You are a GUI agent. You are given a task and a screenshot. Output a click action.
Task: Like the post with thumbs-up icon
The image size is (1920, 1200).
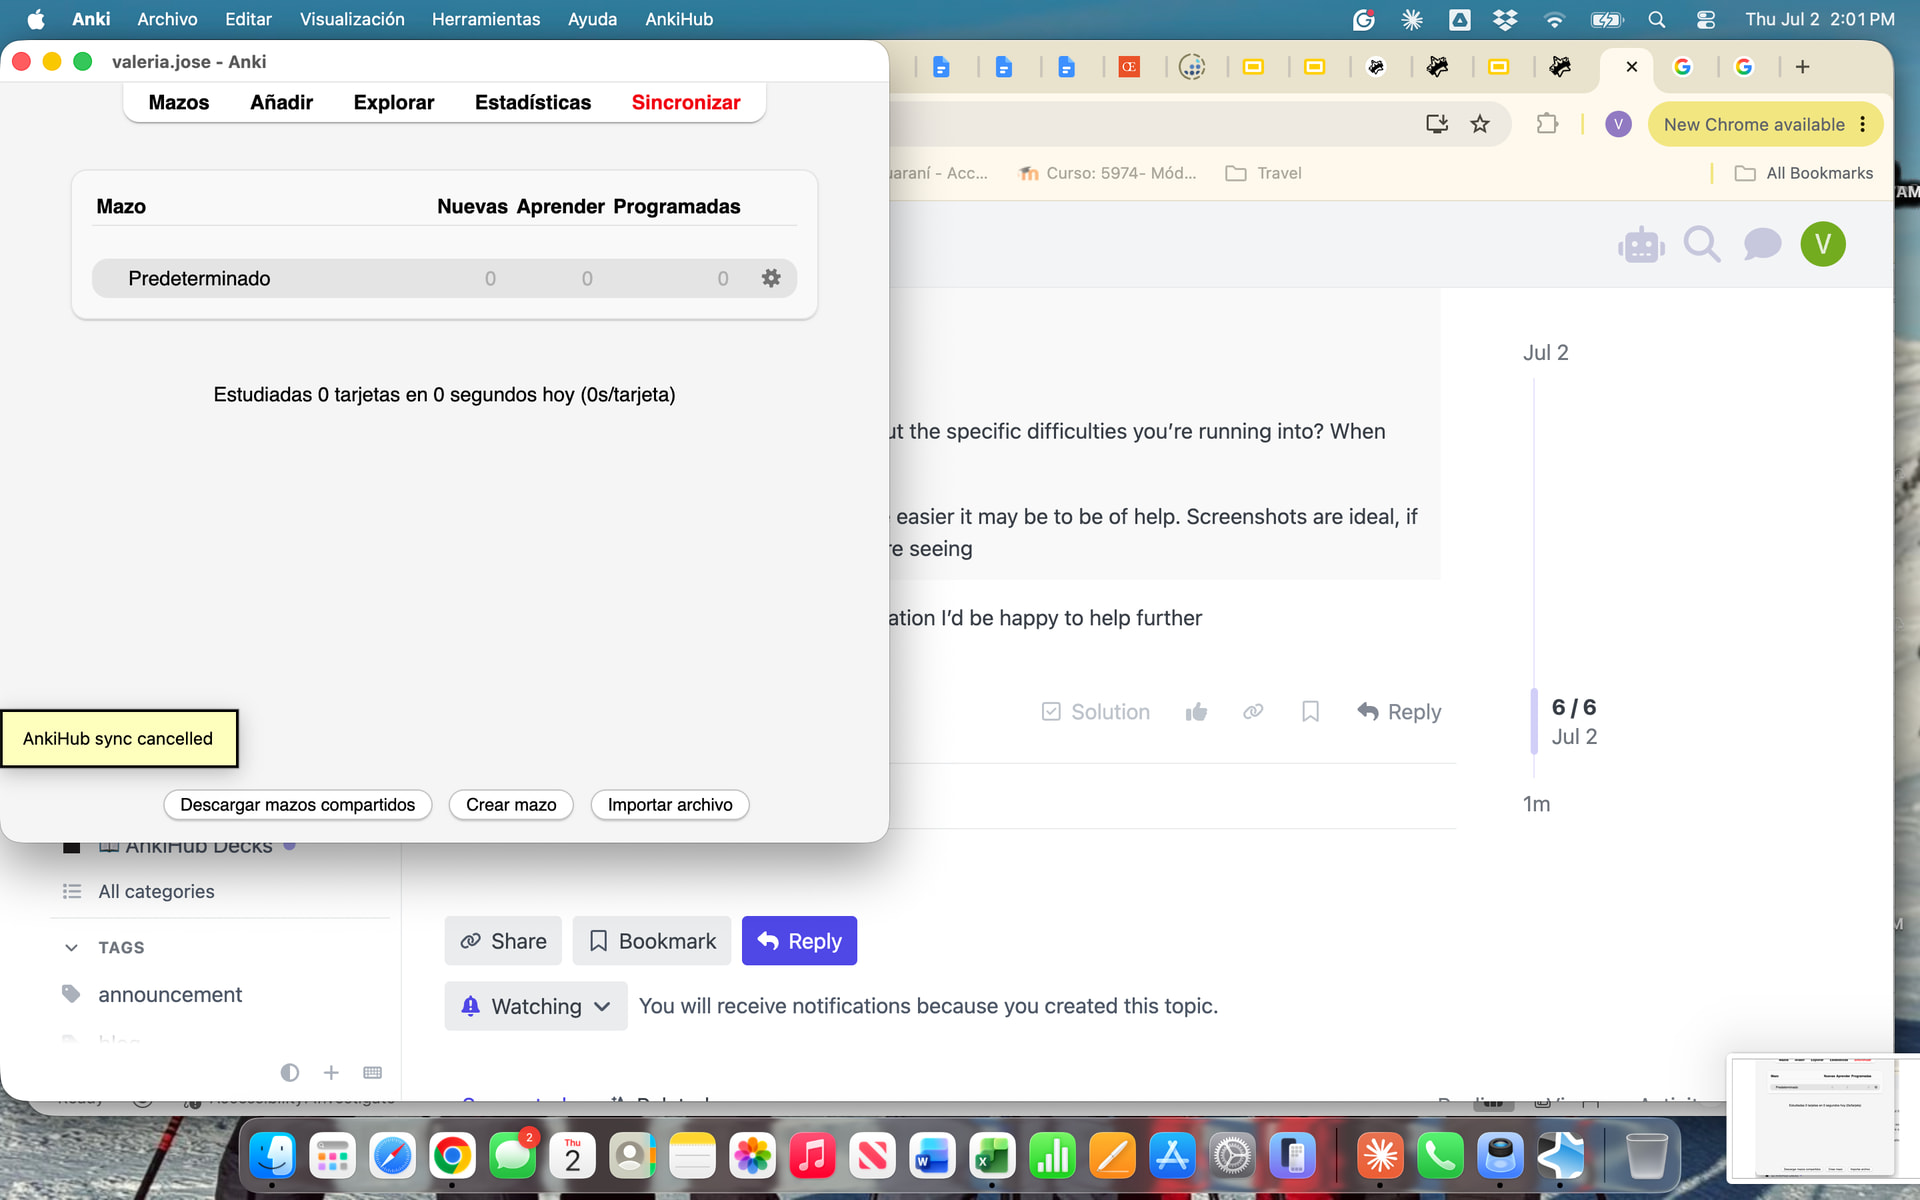coord(1196,712)
